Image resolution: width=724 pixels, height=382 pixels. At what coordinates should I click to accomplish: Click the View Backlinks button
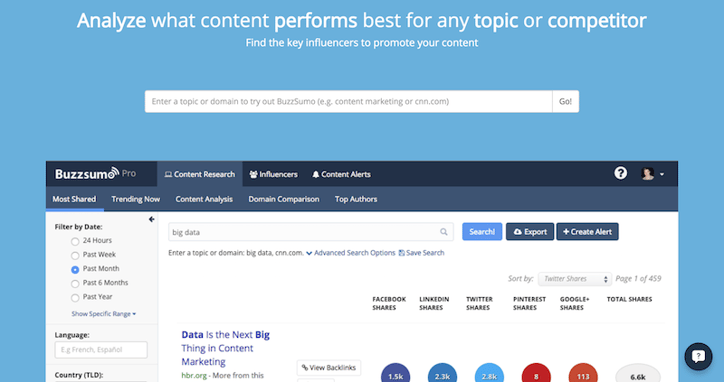pyautogui.click(x=329, y=368)
